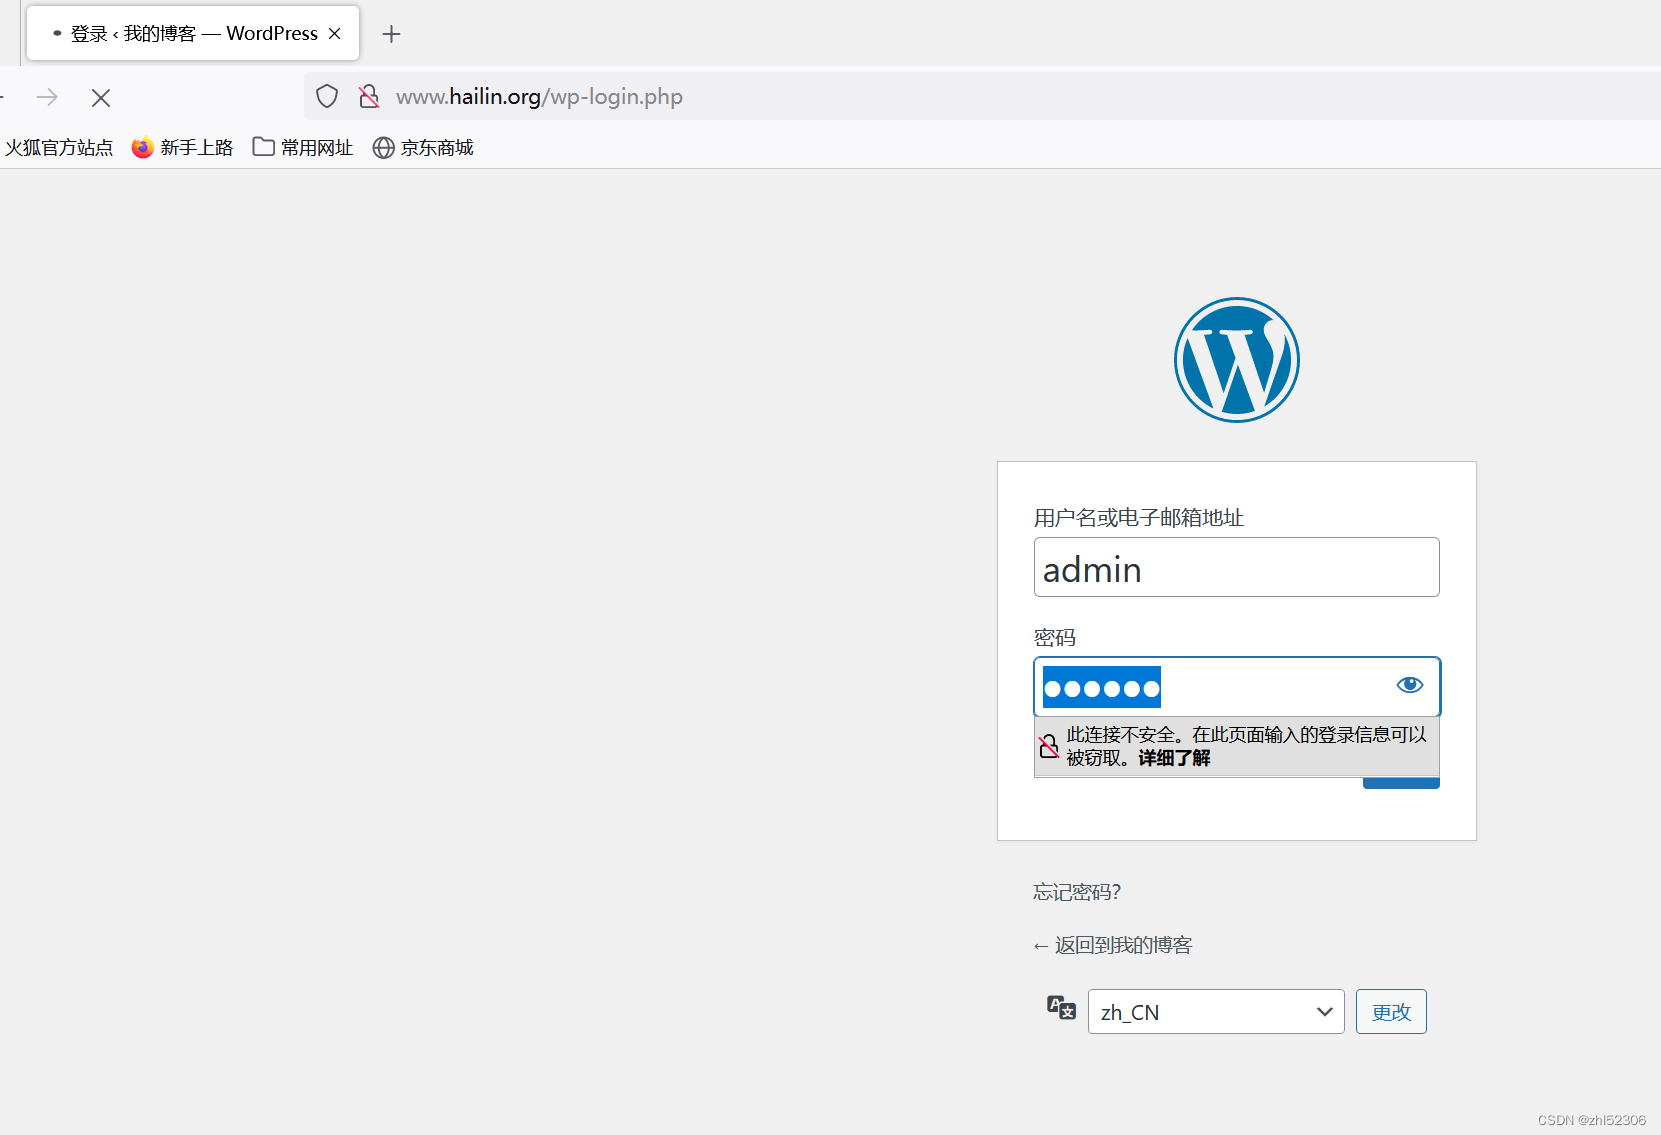Open the 常用网址 bookmark folder
The image size is (1661, 1135).
[x=303, y=148]
